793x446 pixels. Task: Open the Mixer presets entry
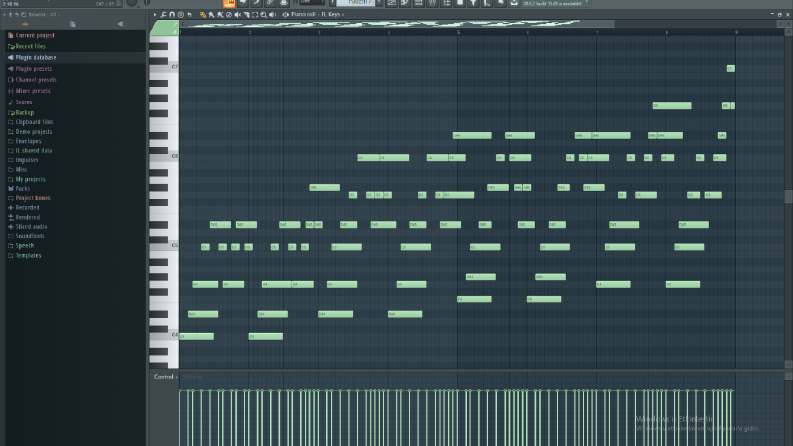coord(33,91)
